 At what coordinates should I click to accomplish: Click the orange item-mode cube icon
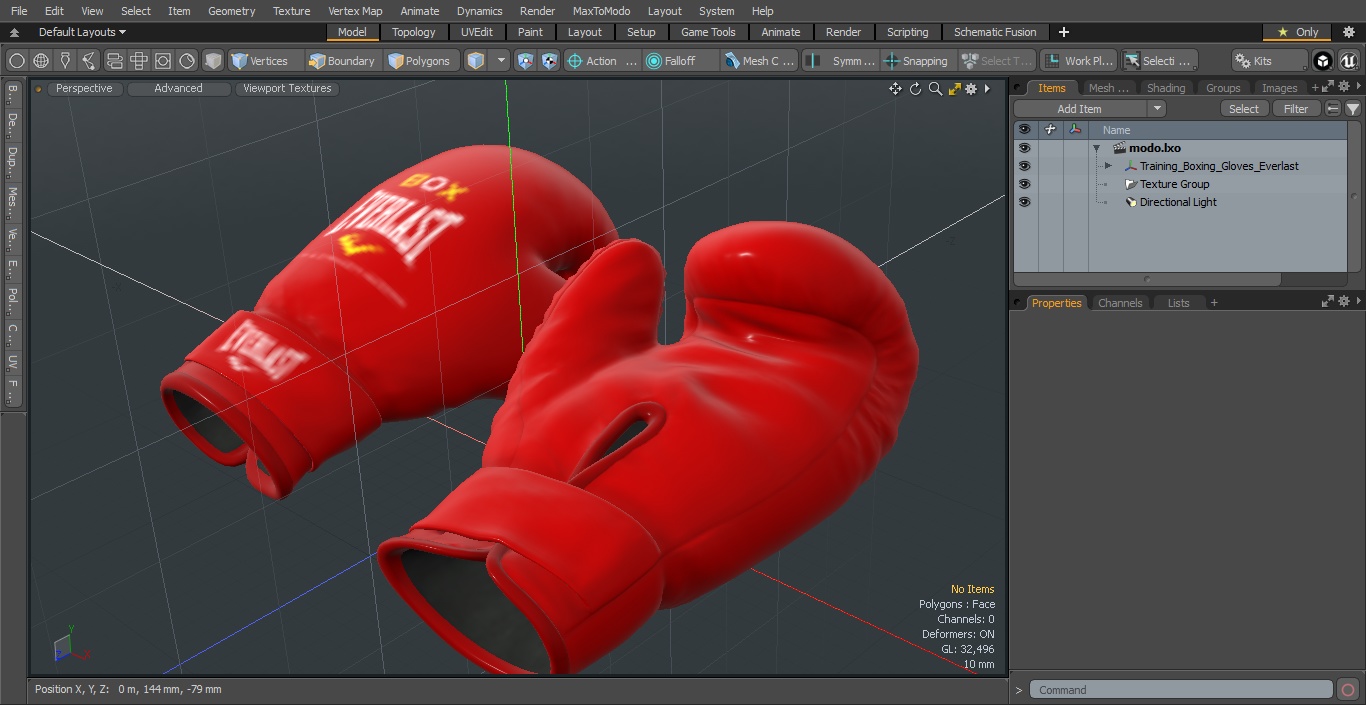(x=476, y=61)
